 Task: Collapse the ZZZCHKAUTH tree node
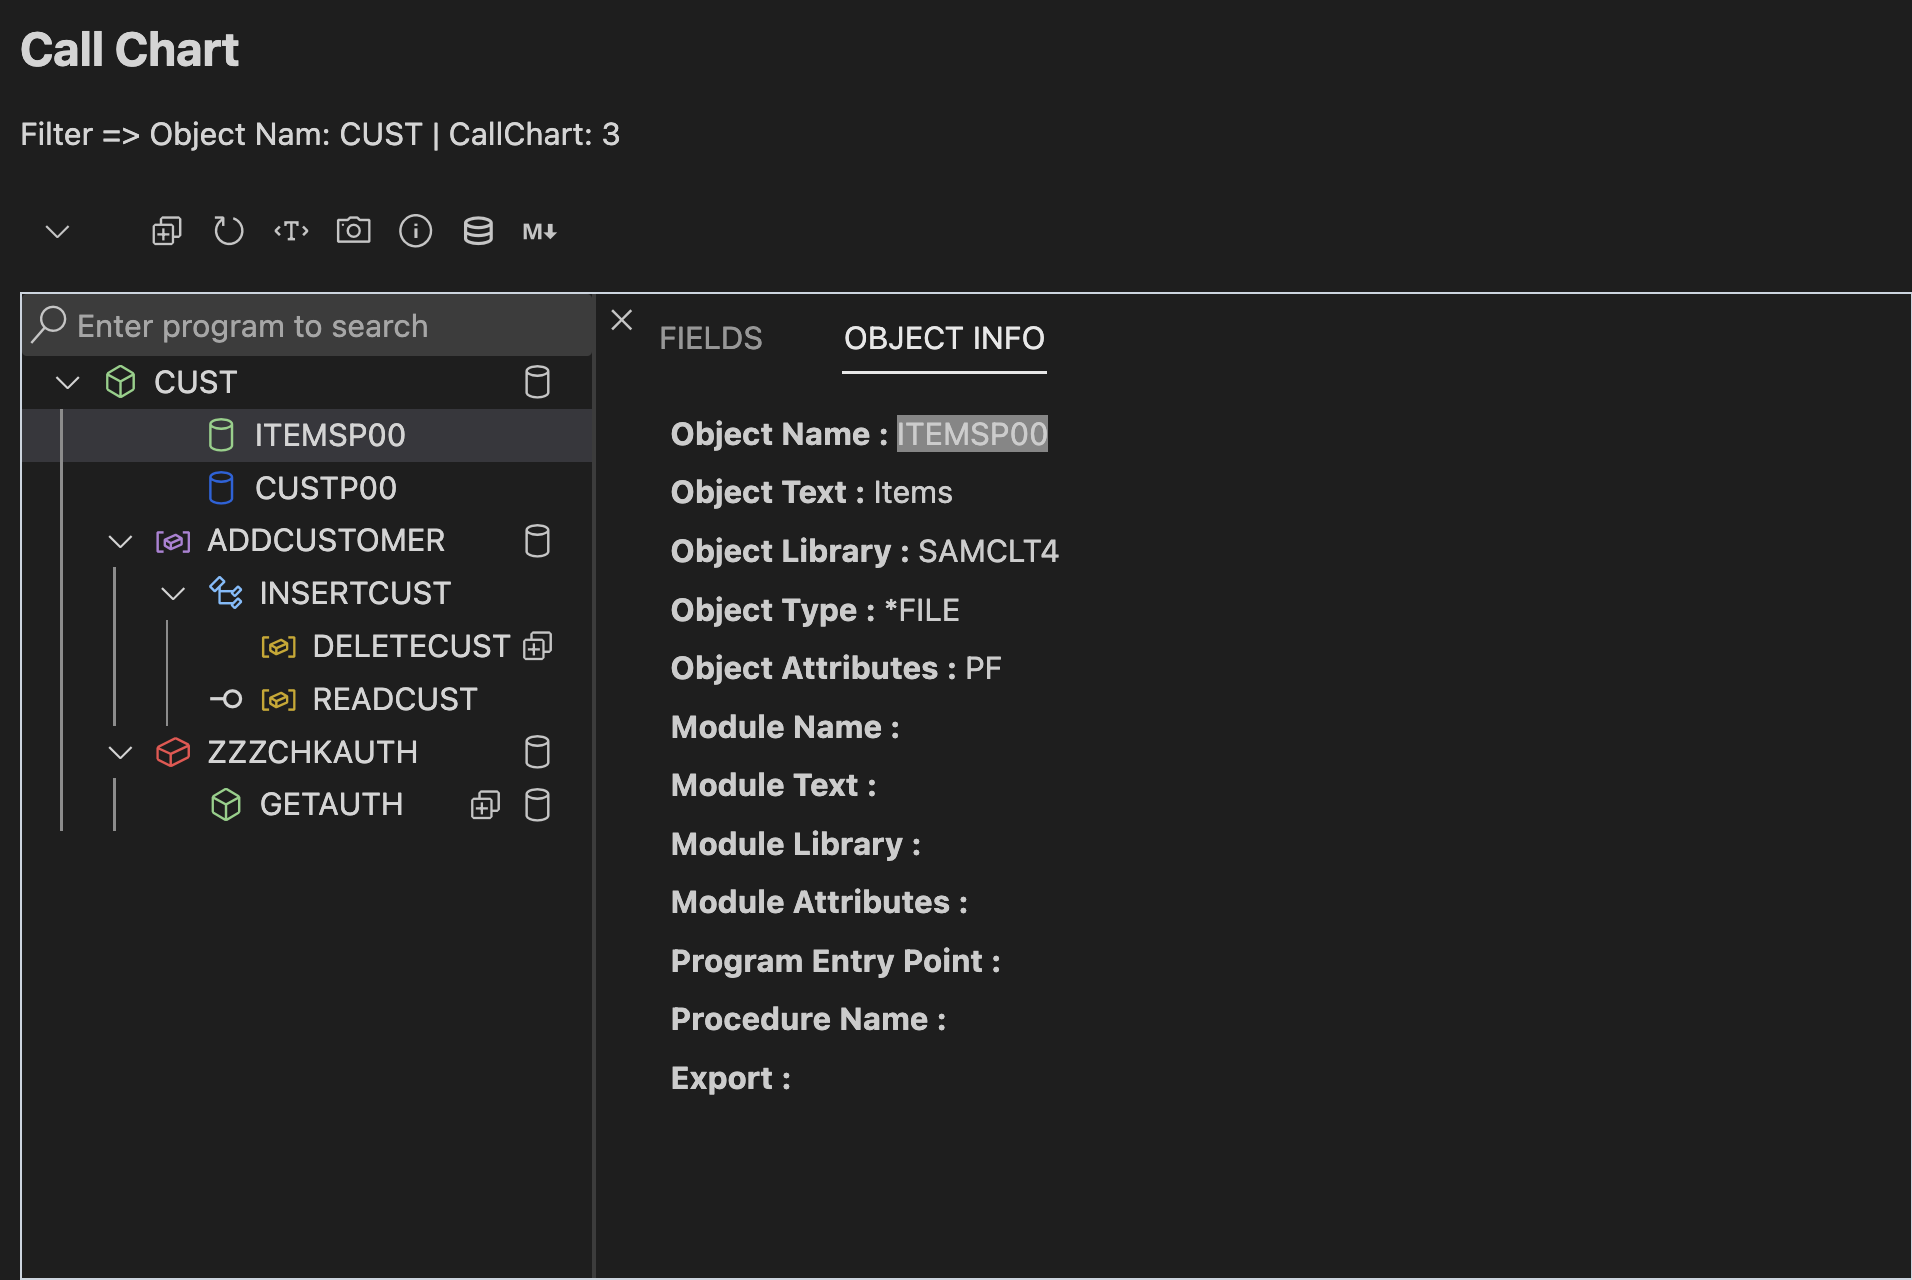[120, 752]
